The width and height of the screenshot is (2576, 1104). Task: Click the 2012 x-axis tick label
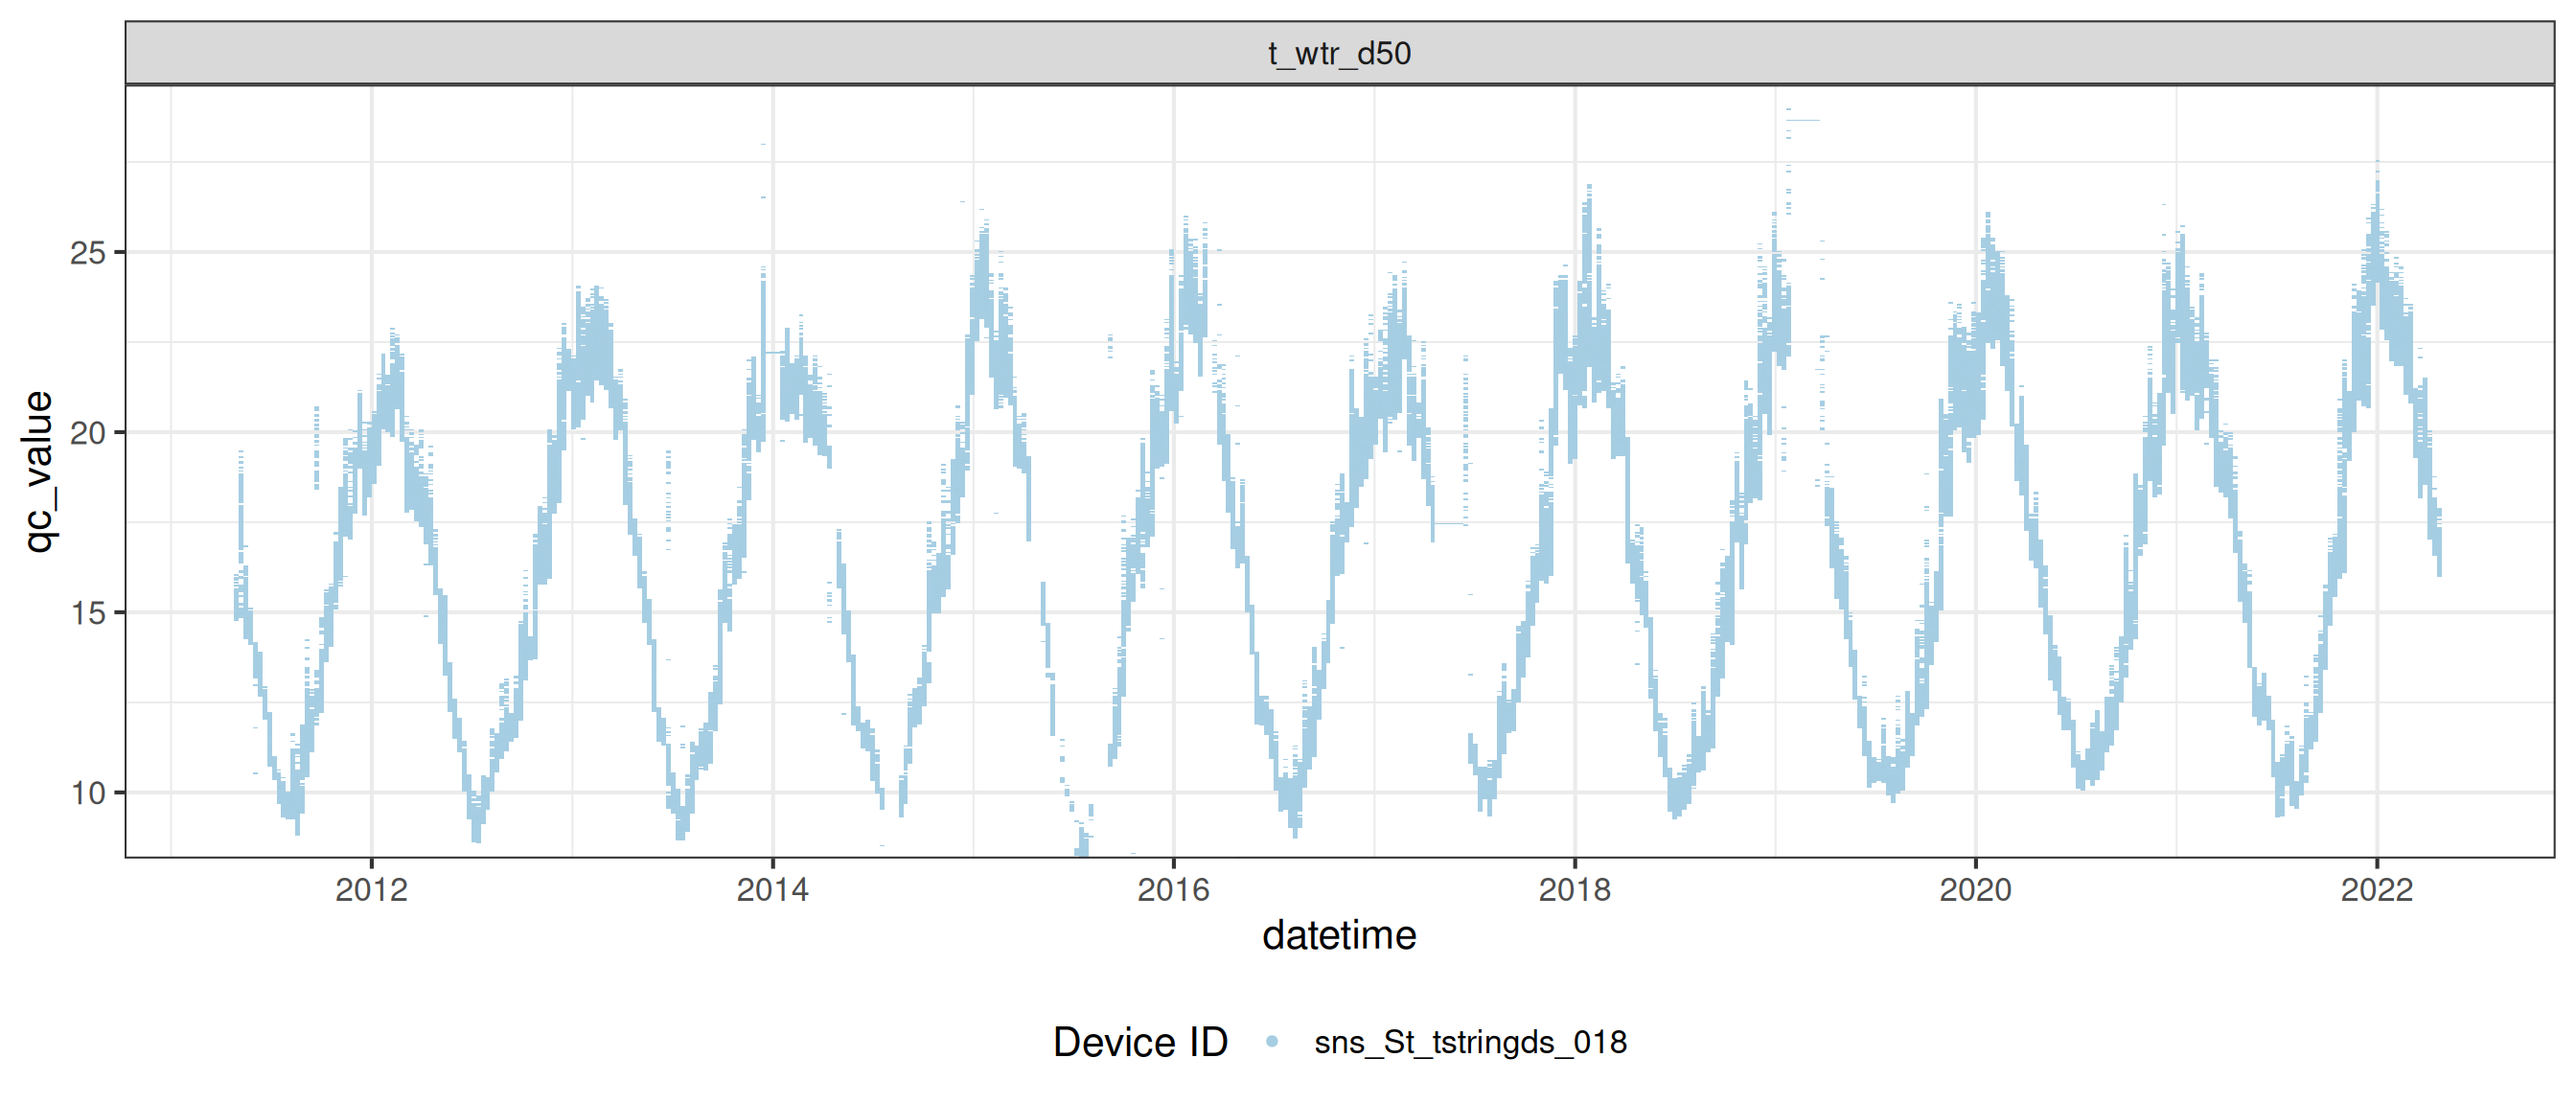[371, 889]
